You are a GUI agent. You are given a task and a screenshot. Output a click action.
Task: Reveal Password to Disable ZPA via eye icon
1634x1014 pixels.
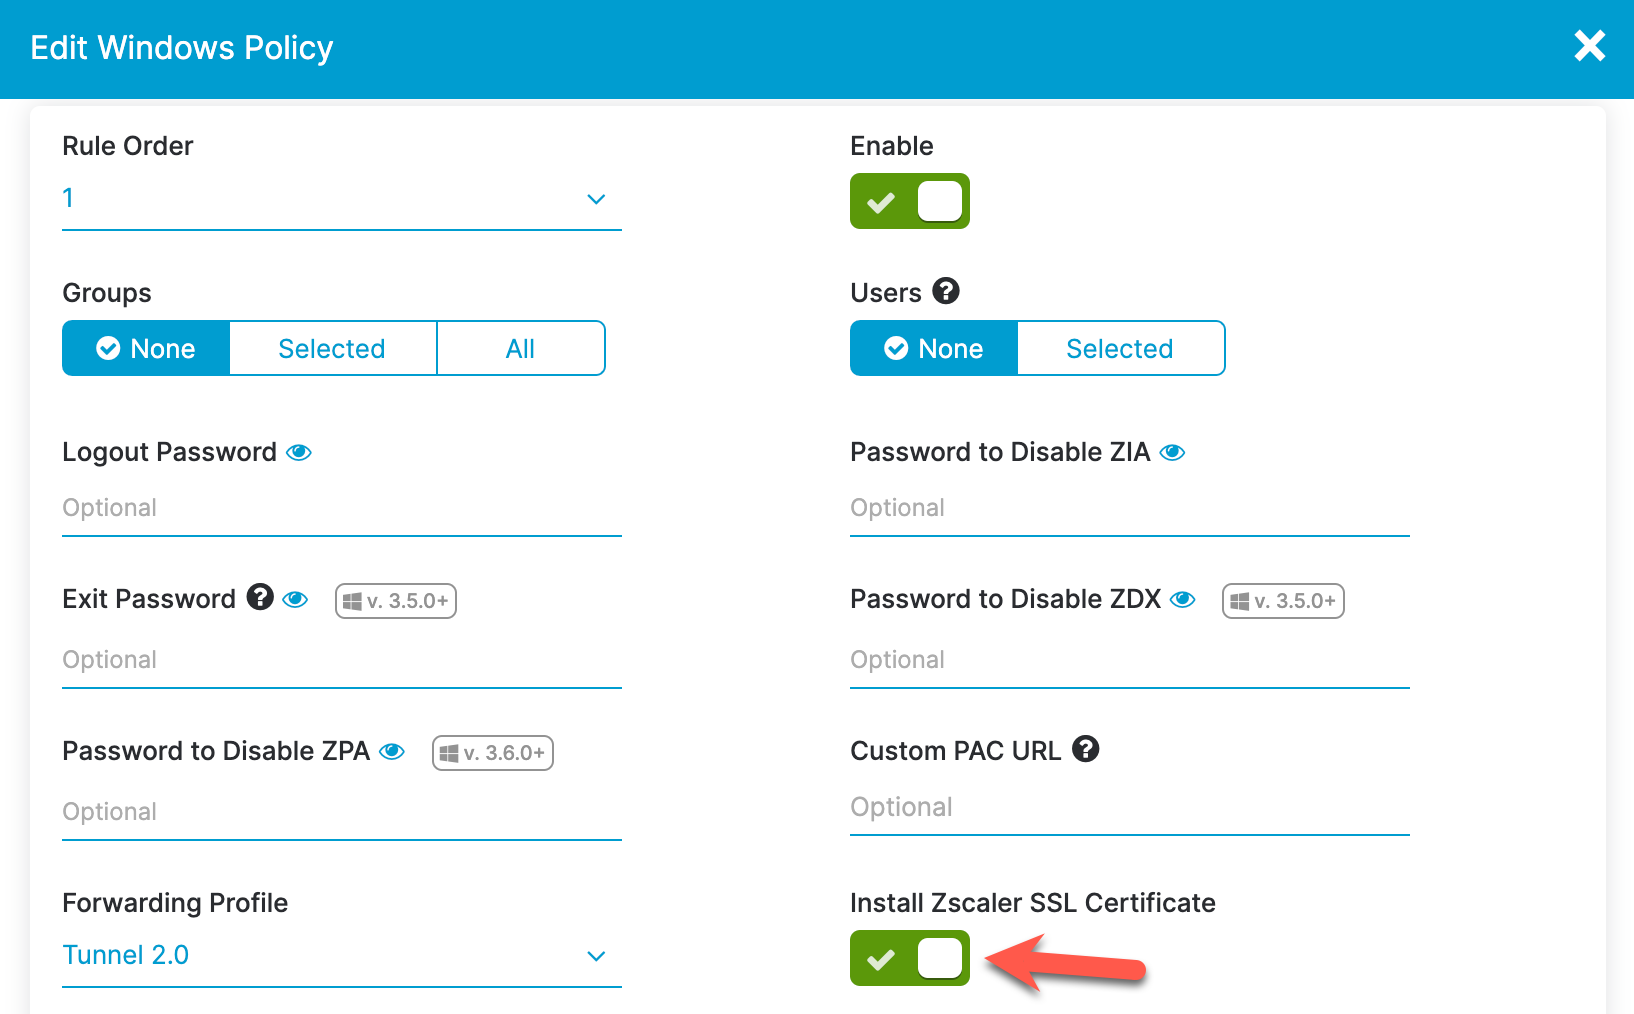pyautogui.click(x=391, y=751)
